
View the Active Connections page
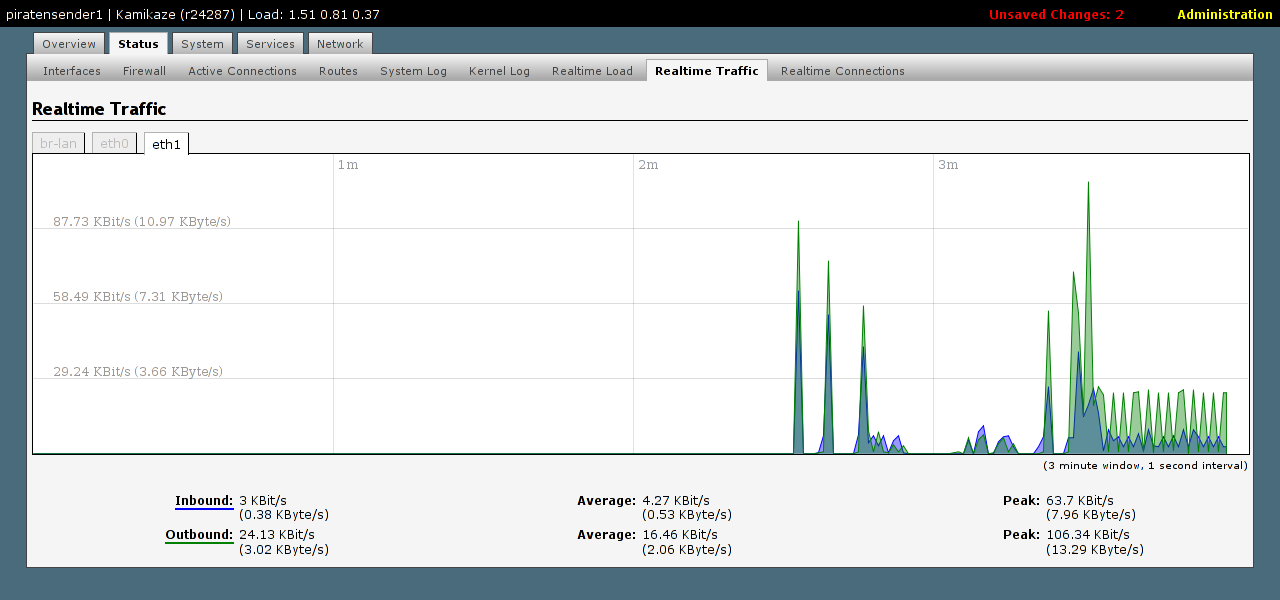pyautogui.click(x=242, y=71)
